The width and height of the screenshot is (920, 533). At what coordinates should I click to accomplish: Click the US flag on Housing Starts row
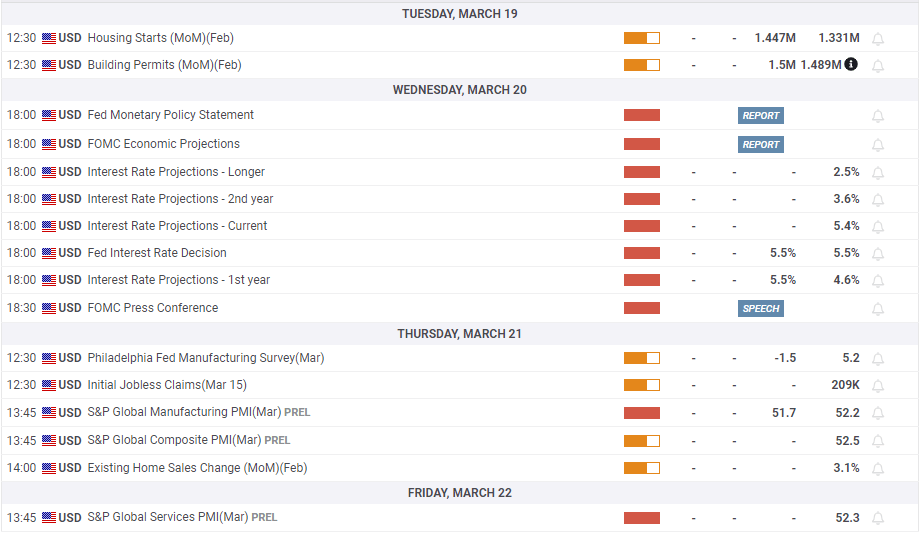pyautogui.click(x=49, y=38)
